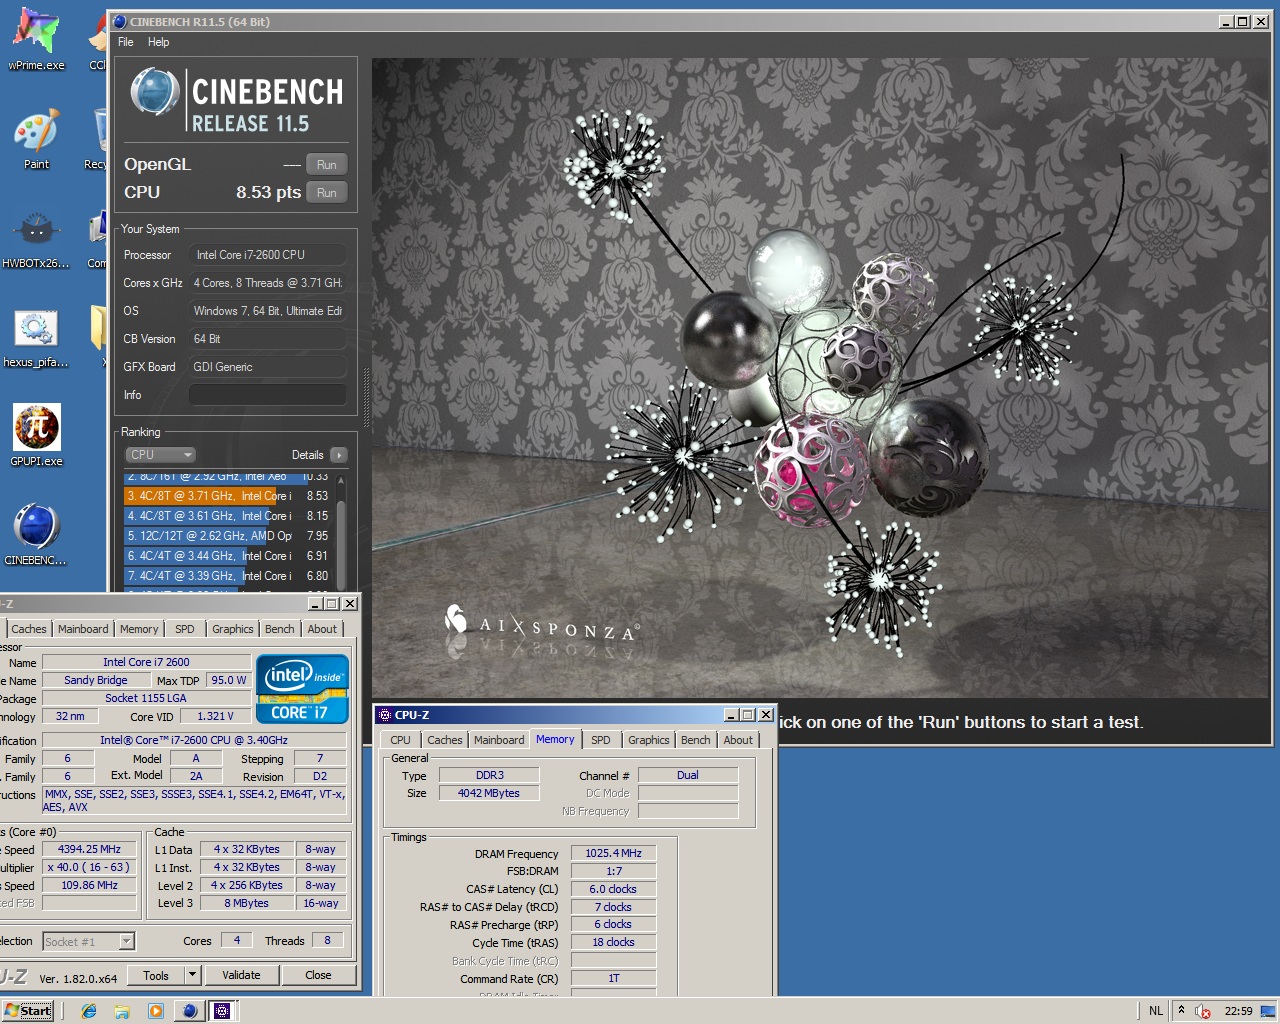Open the Help menu in Cinebench
This screenshot has height=1024, width=1280.
click(159, 42)
